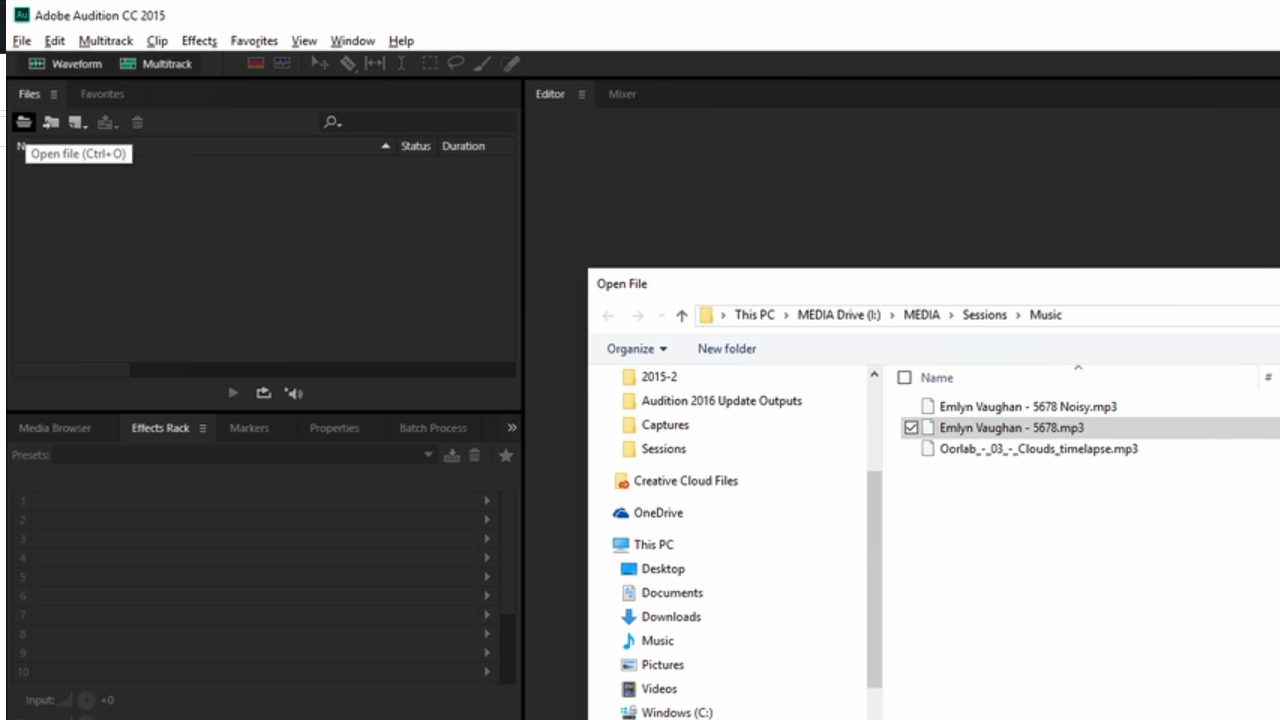1280x720 pixels.
Task: Select the Lasso selection tool
Action: coord(455,63)
